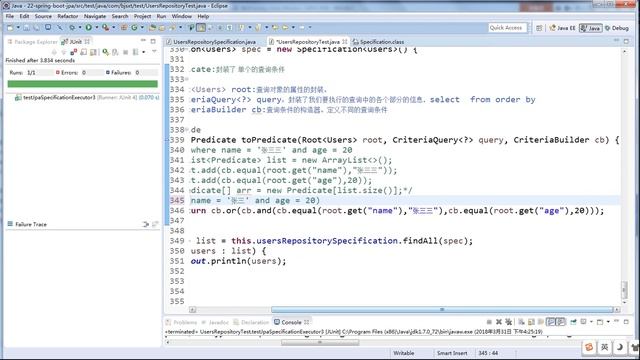The width and height of the screenshot is (640, 360).
Task: Click Terminate icon in Console toolbar
Action: [x=489, y=322]
